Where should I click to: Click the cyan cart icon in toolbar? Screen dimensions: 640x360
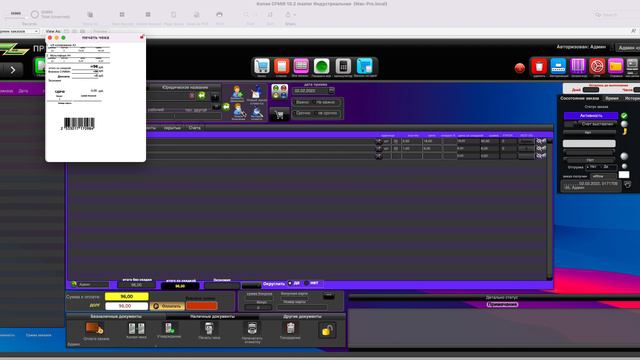(x=364, y=66)
